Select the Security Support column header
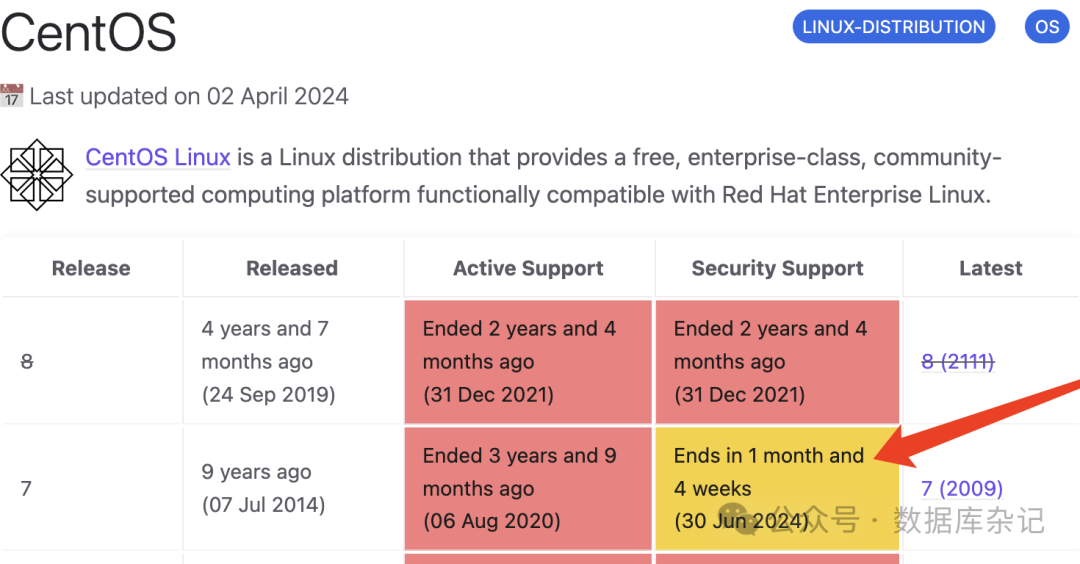1080x564 pixels. pos(777,268)
